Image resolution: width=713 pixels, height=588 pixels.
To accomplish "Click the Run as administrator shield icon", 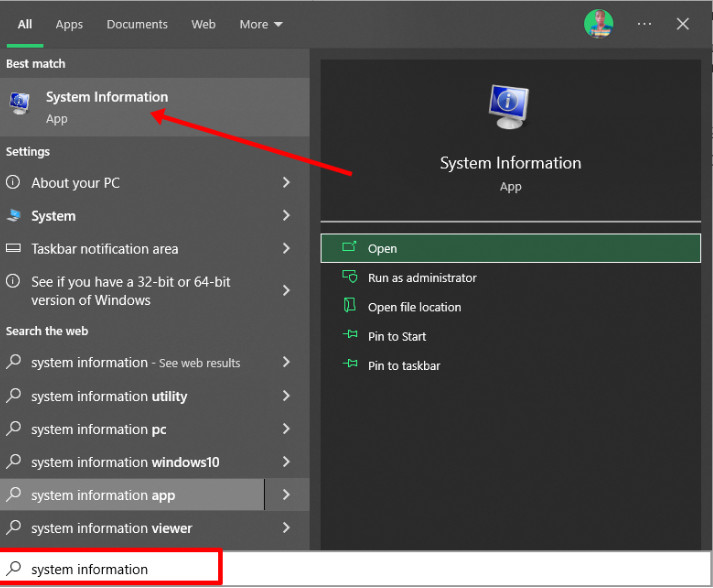I will click(x=350, y=276).
